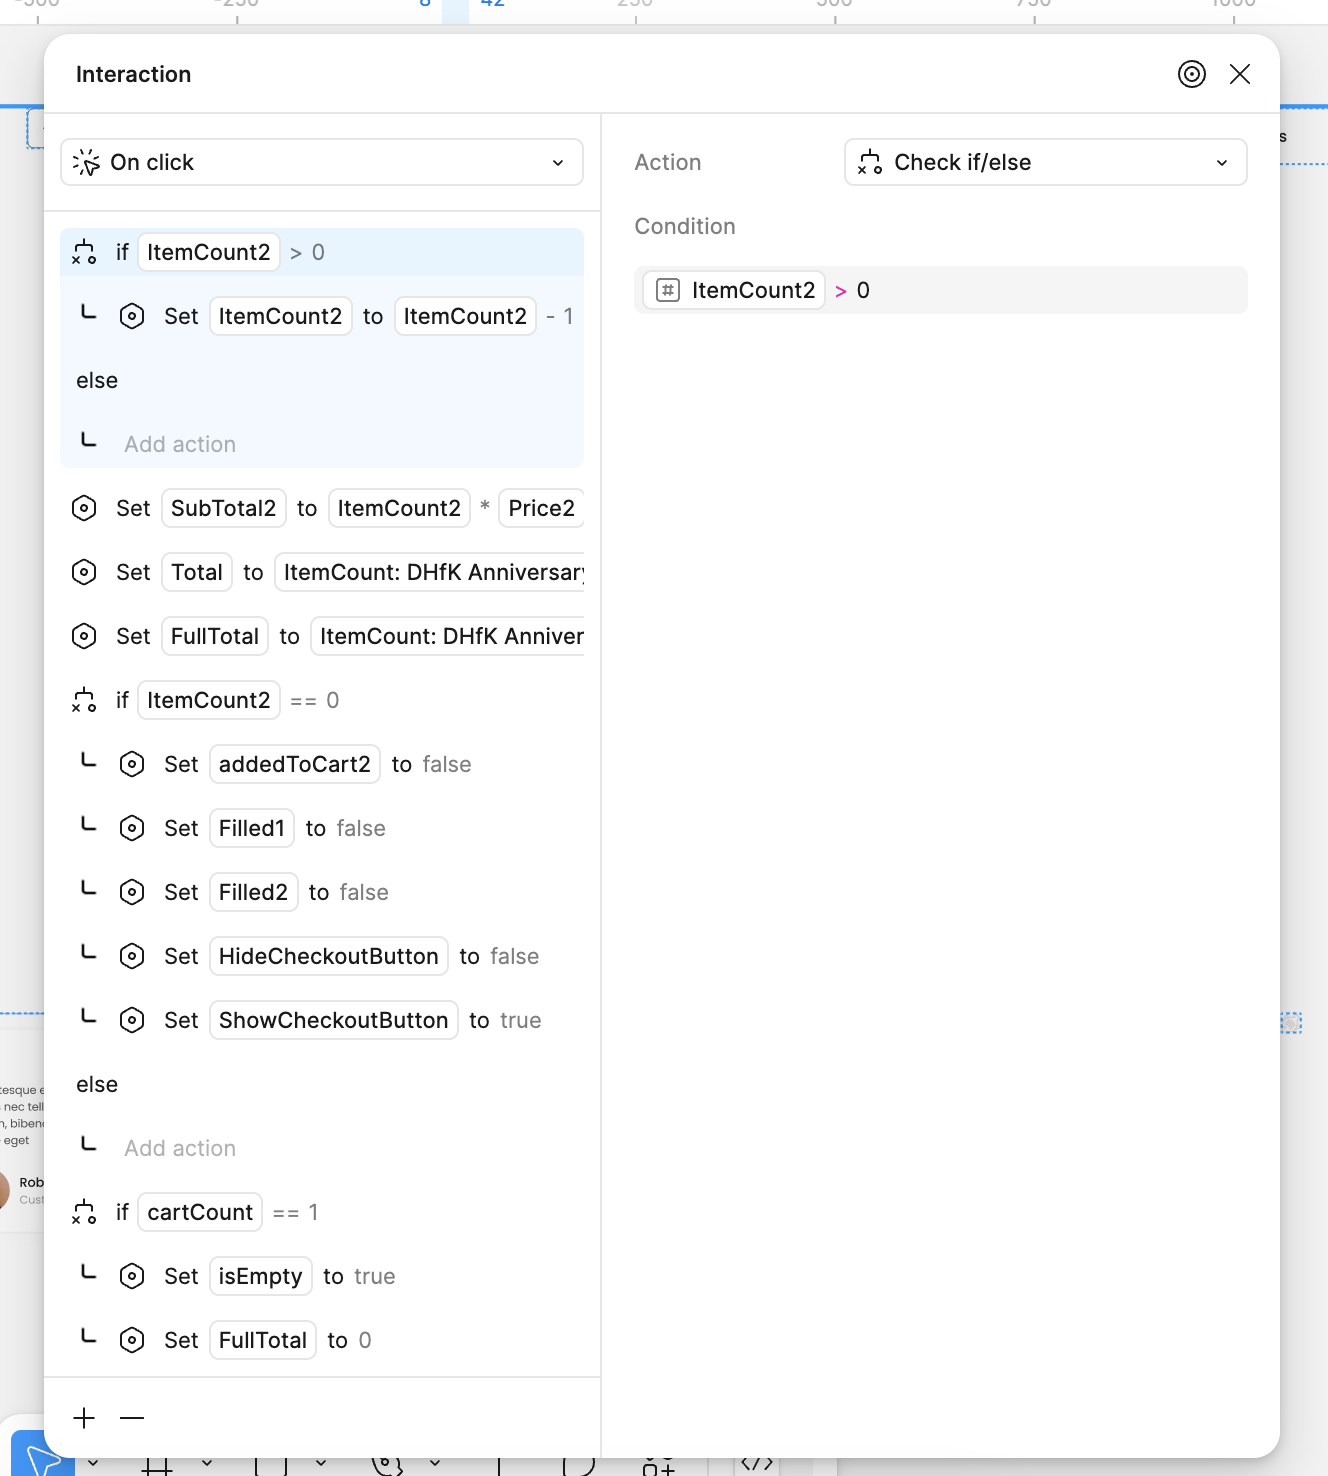
Task: Click the Set Total action icon
Action: 84,572
